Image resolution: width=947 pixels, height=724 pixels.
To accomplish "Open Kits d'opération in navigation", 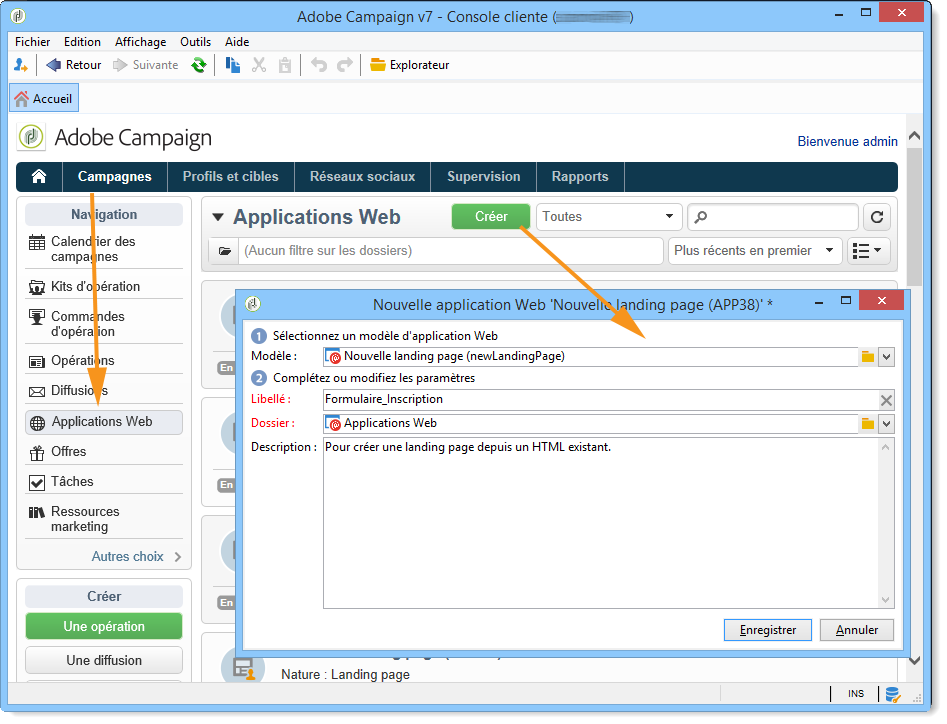I will pyautogui.click(x=104, y=286).
